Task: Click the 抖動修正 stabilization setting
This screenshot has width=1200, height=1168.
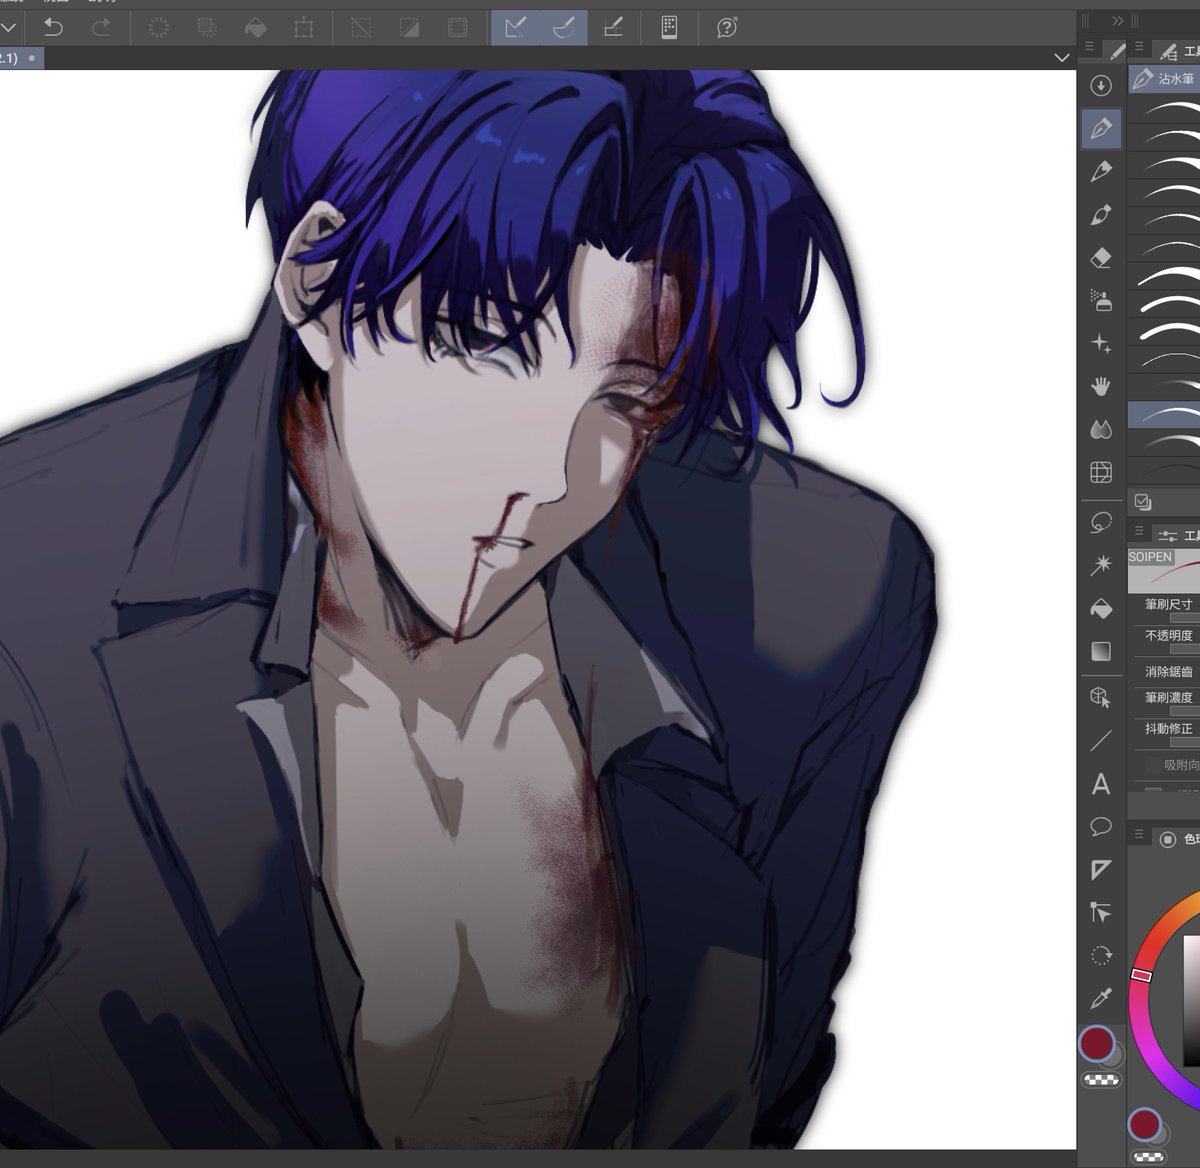Action: point(1168,729)
